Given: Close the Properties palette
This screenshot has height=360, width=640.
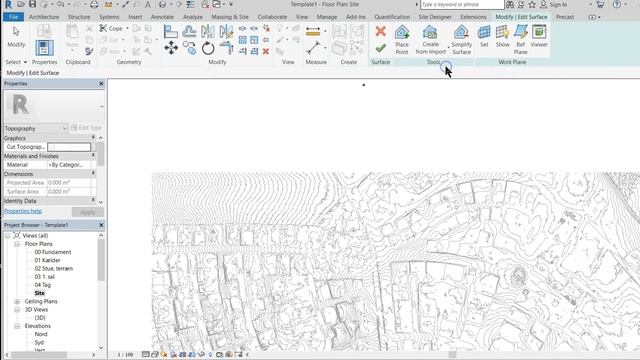Looking at the screenshot, I should (x=101, y=83).
